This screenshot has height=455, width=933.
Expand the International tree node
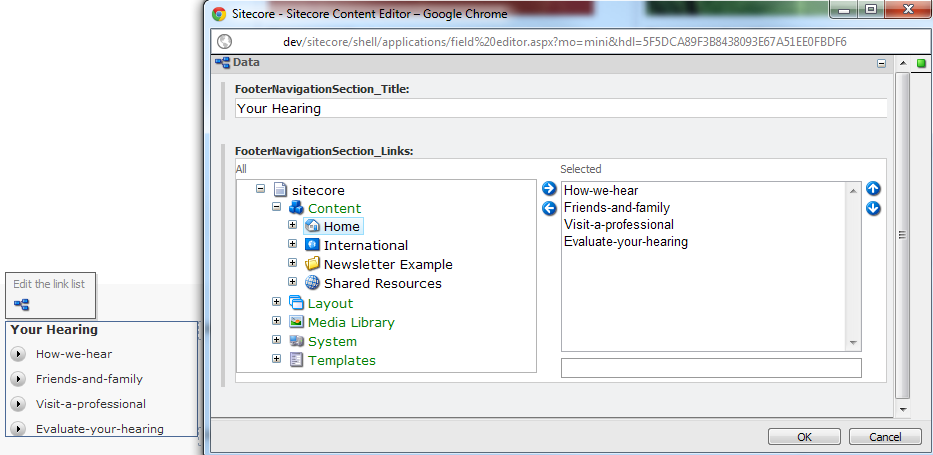coord(292,244)
